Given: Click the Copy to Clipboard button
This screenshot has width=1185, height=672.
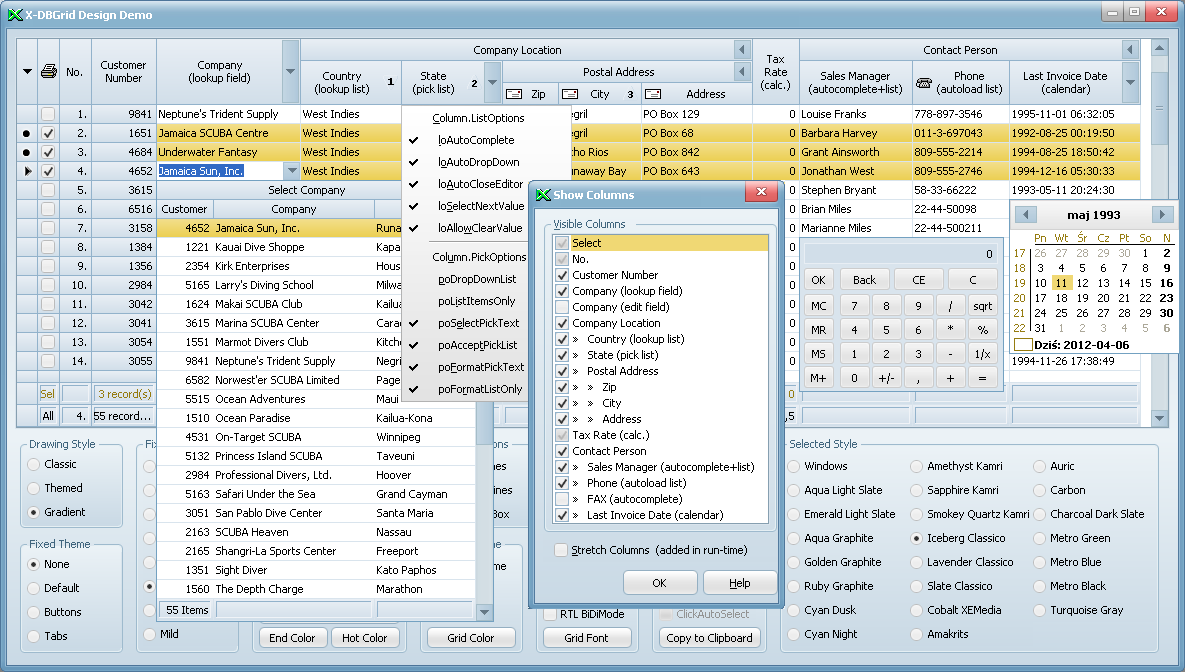Looking at the screenshot, I should [709, 638].
